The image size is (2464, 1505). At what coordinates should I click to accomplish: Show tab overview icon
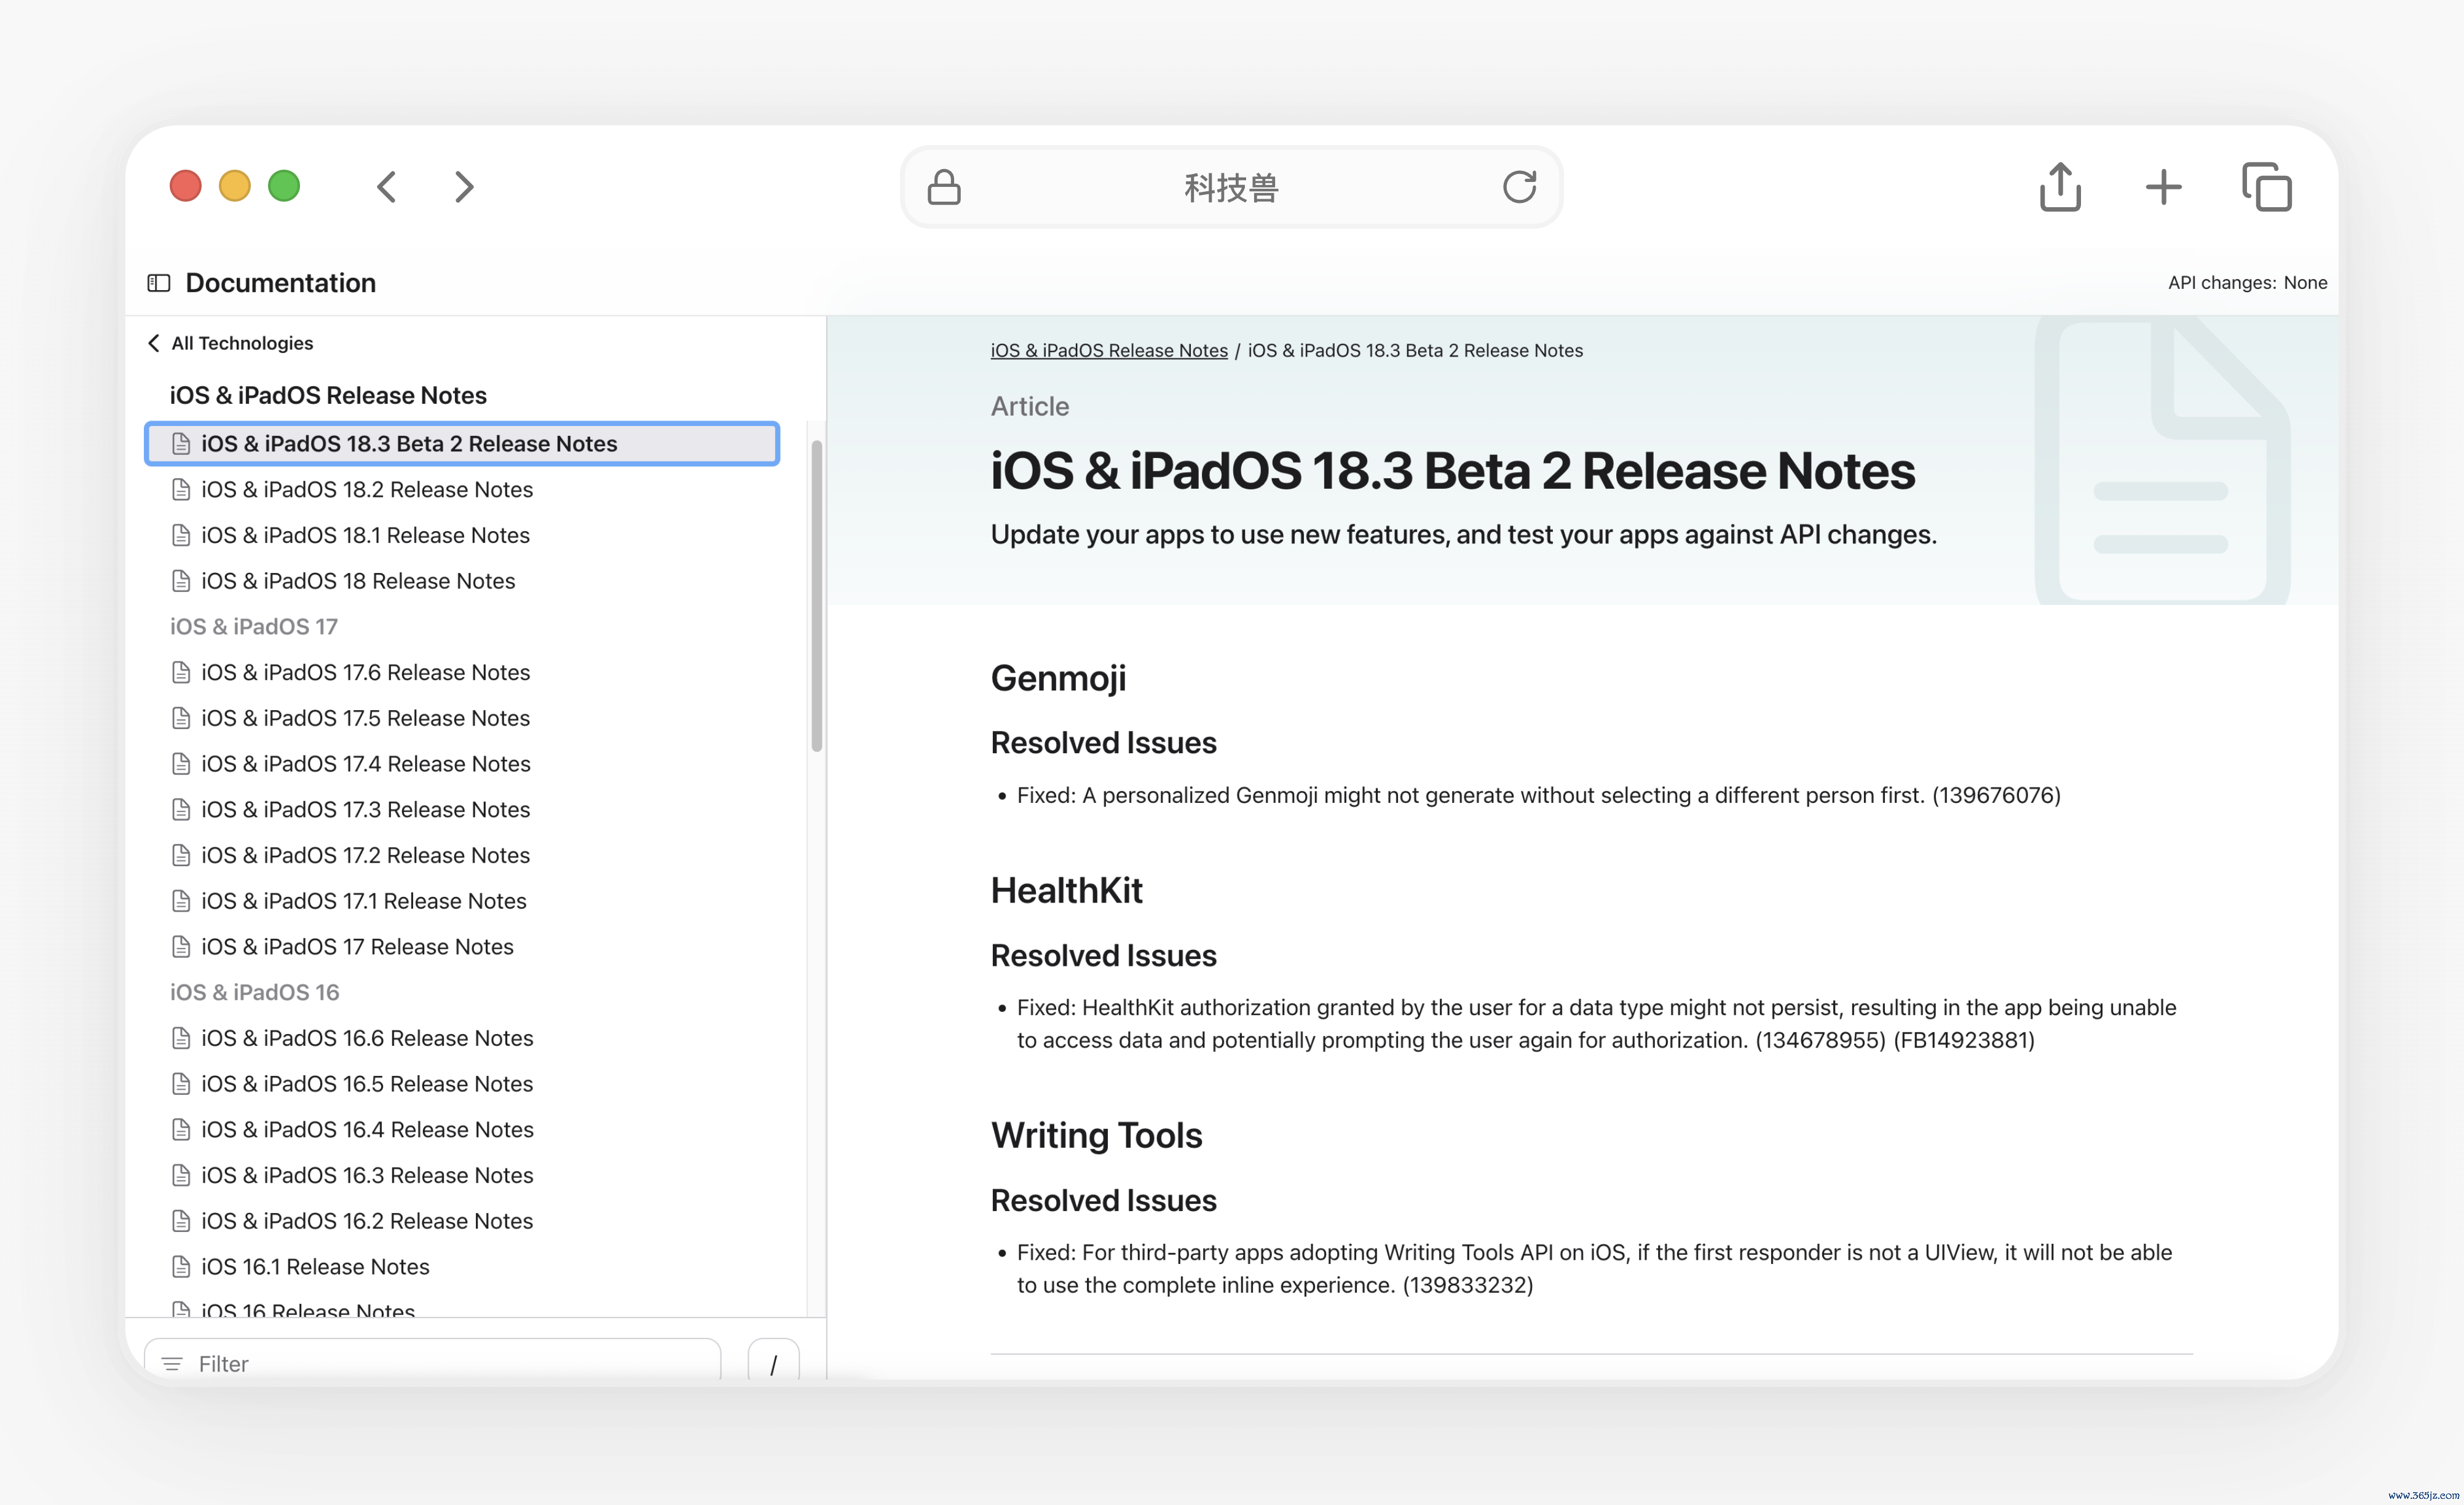pos(2267,187)
